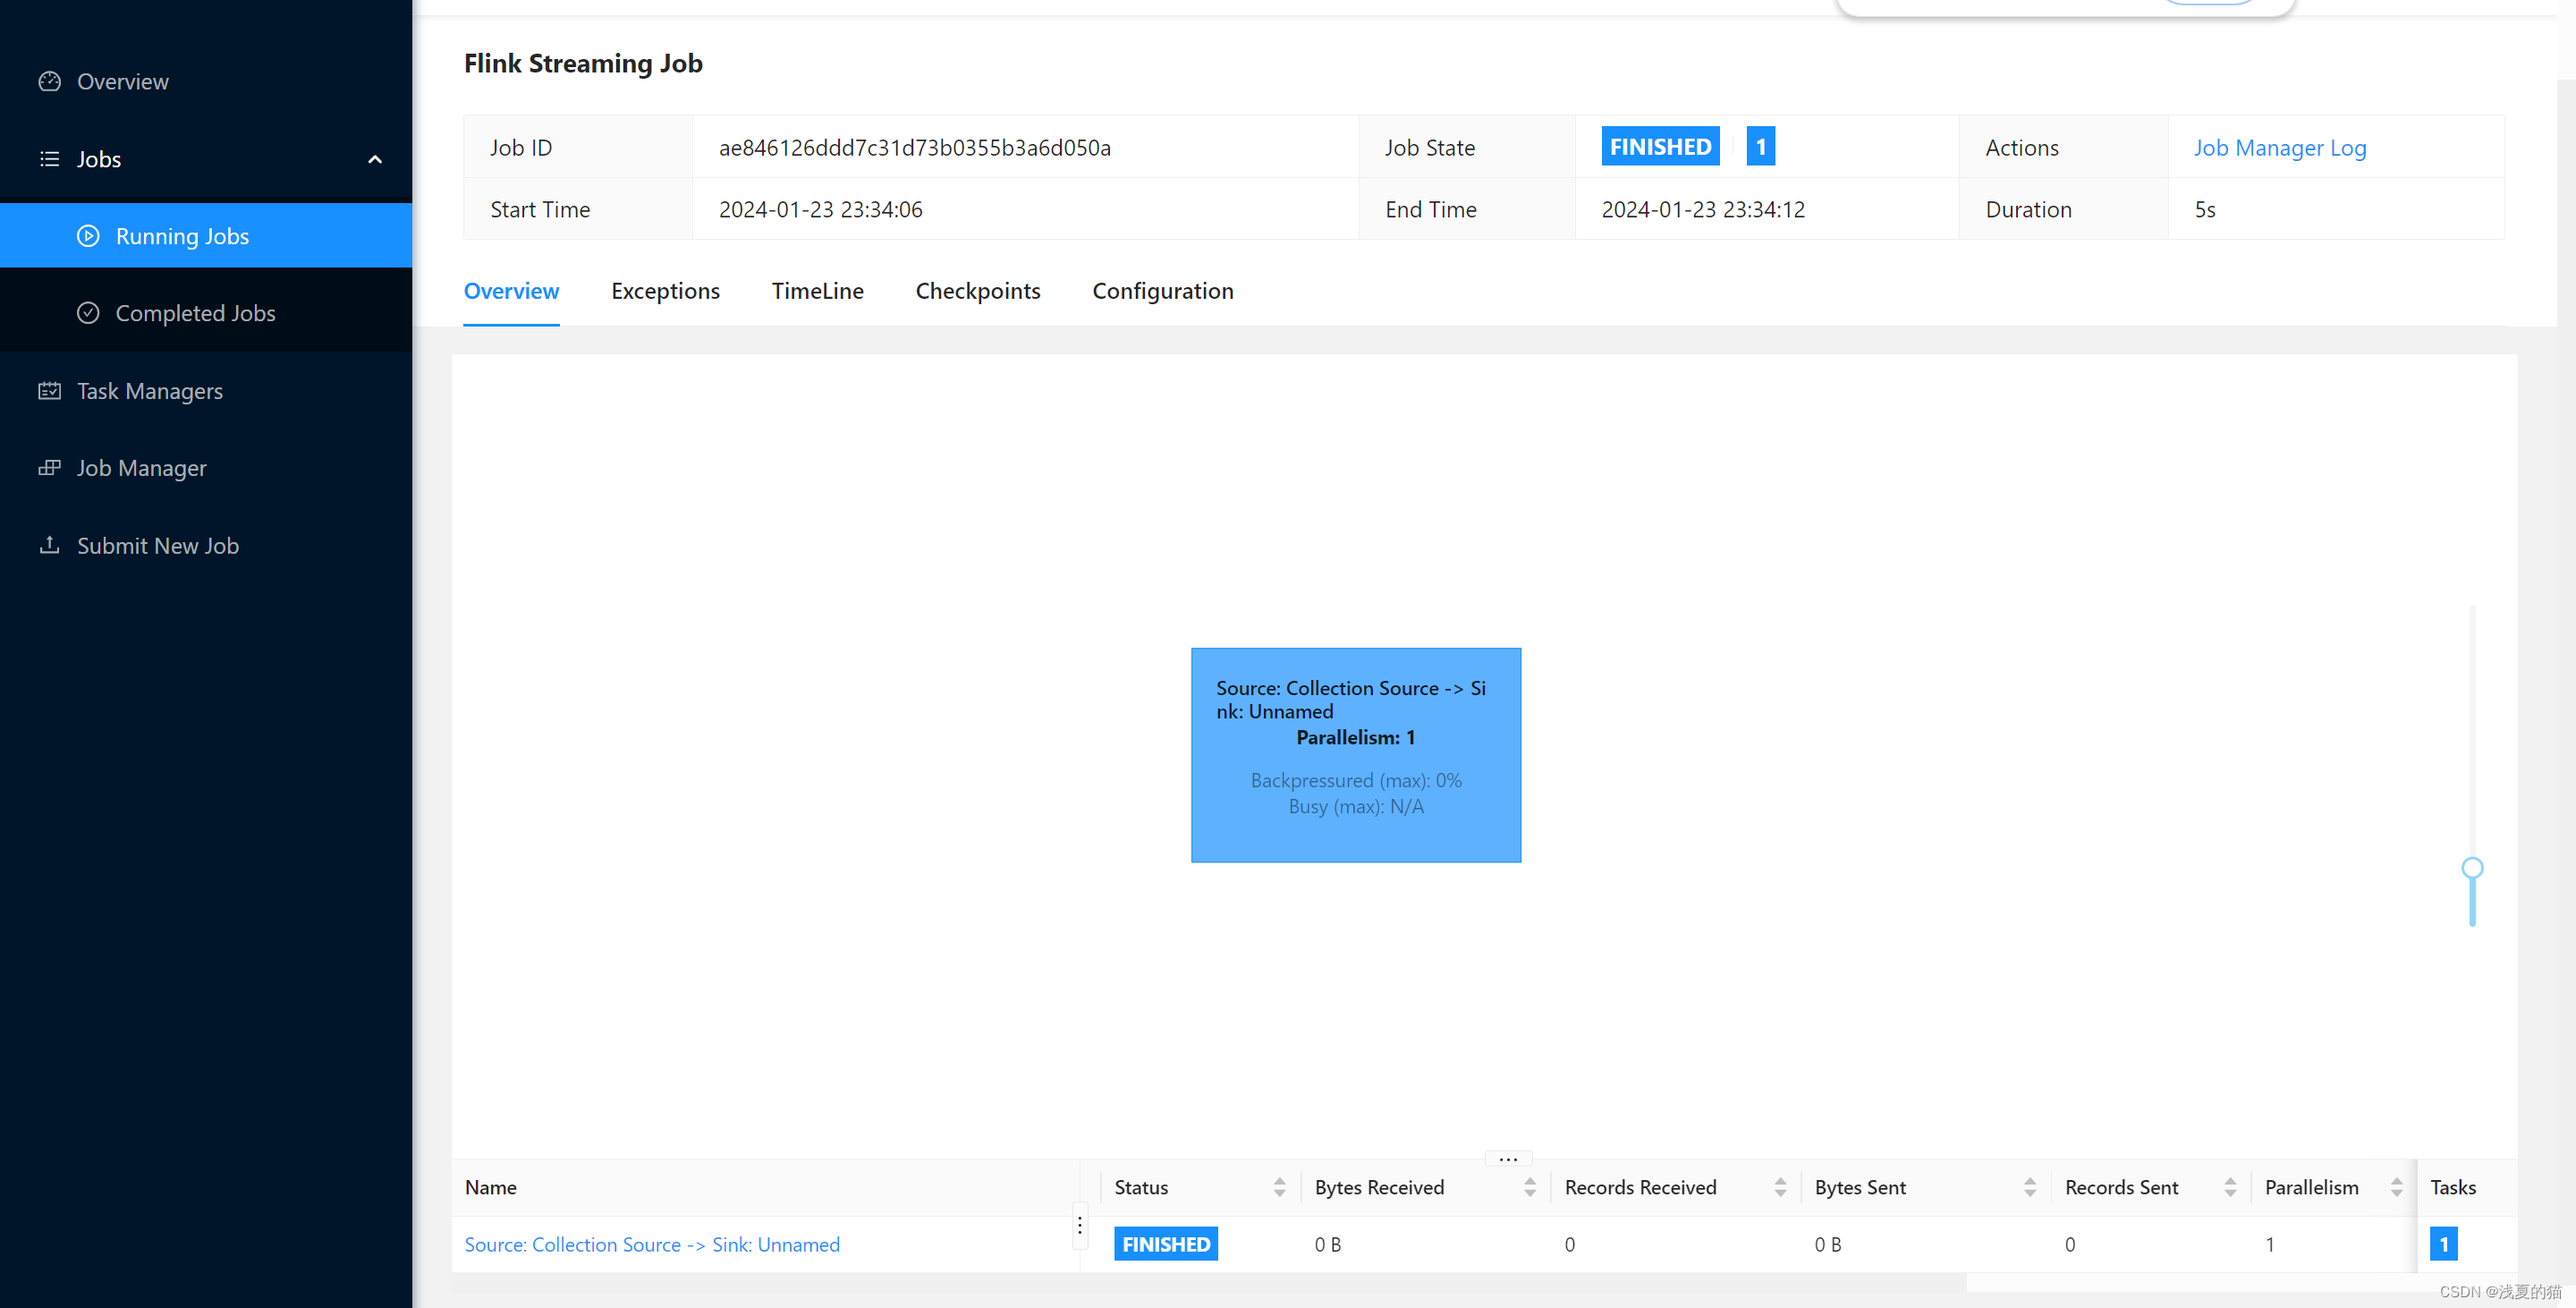Click Source: Collection Source sink link

click(652, 1243)
